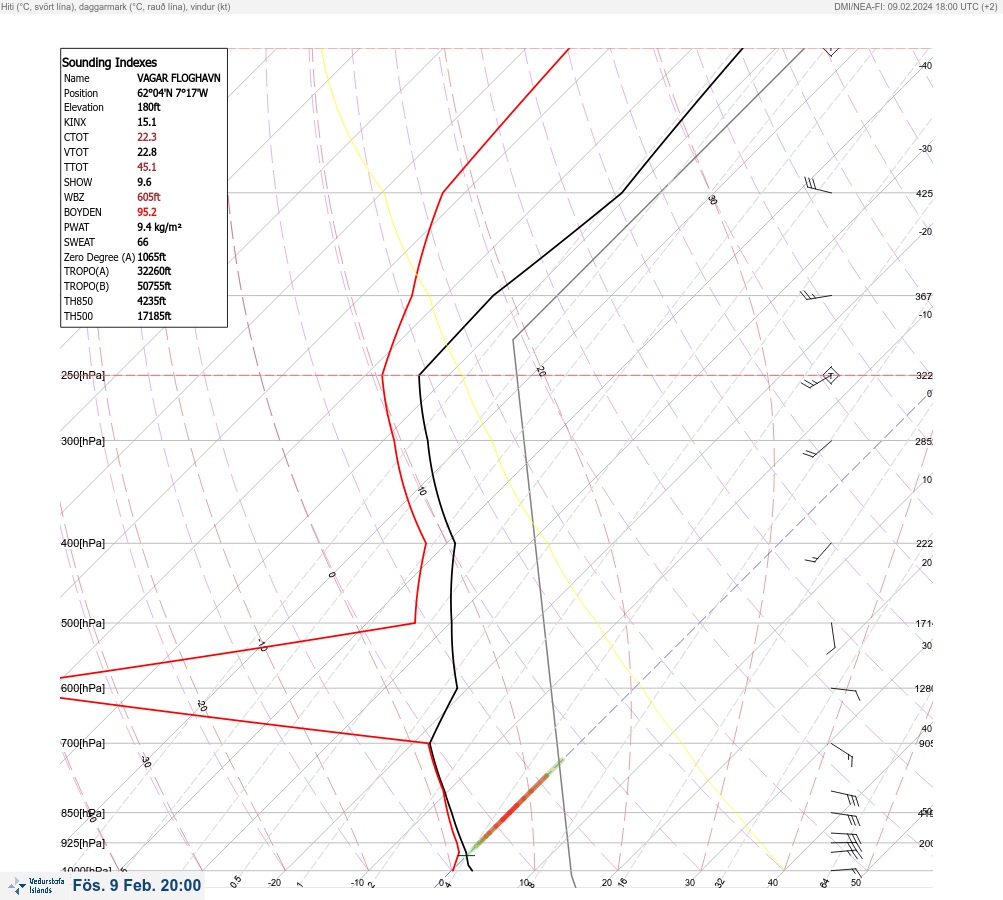This screenshot has height=900, width=1003.
Task: Click the wind barb at 600 hPa
Action: click(845, 693)
